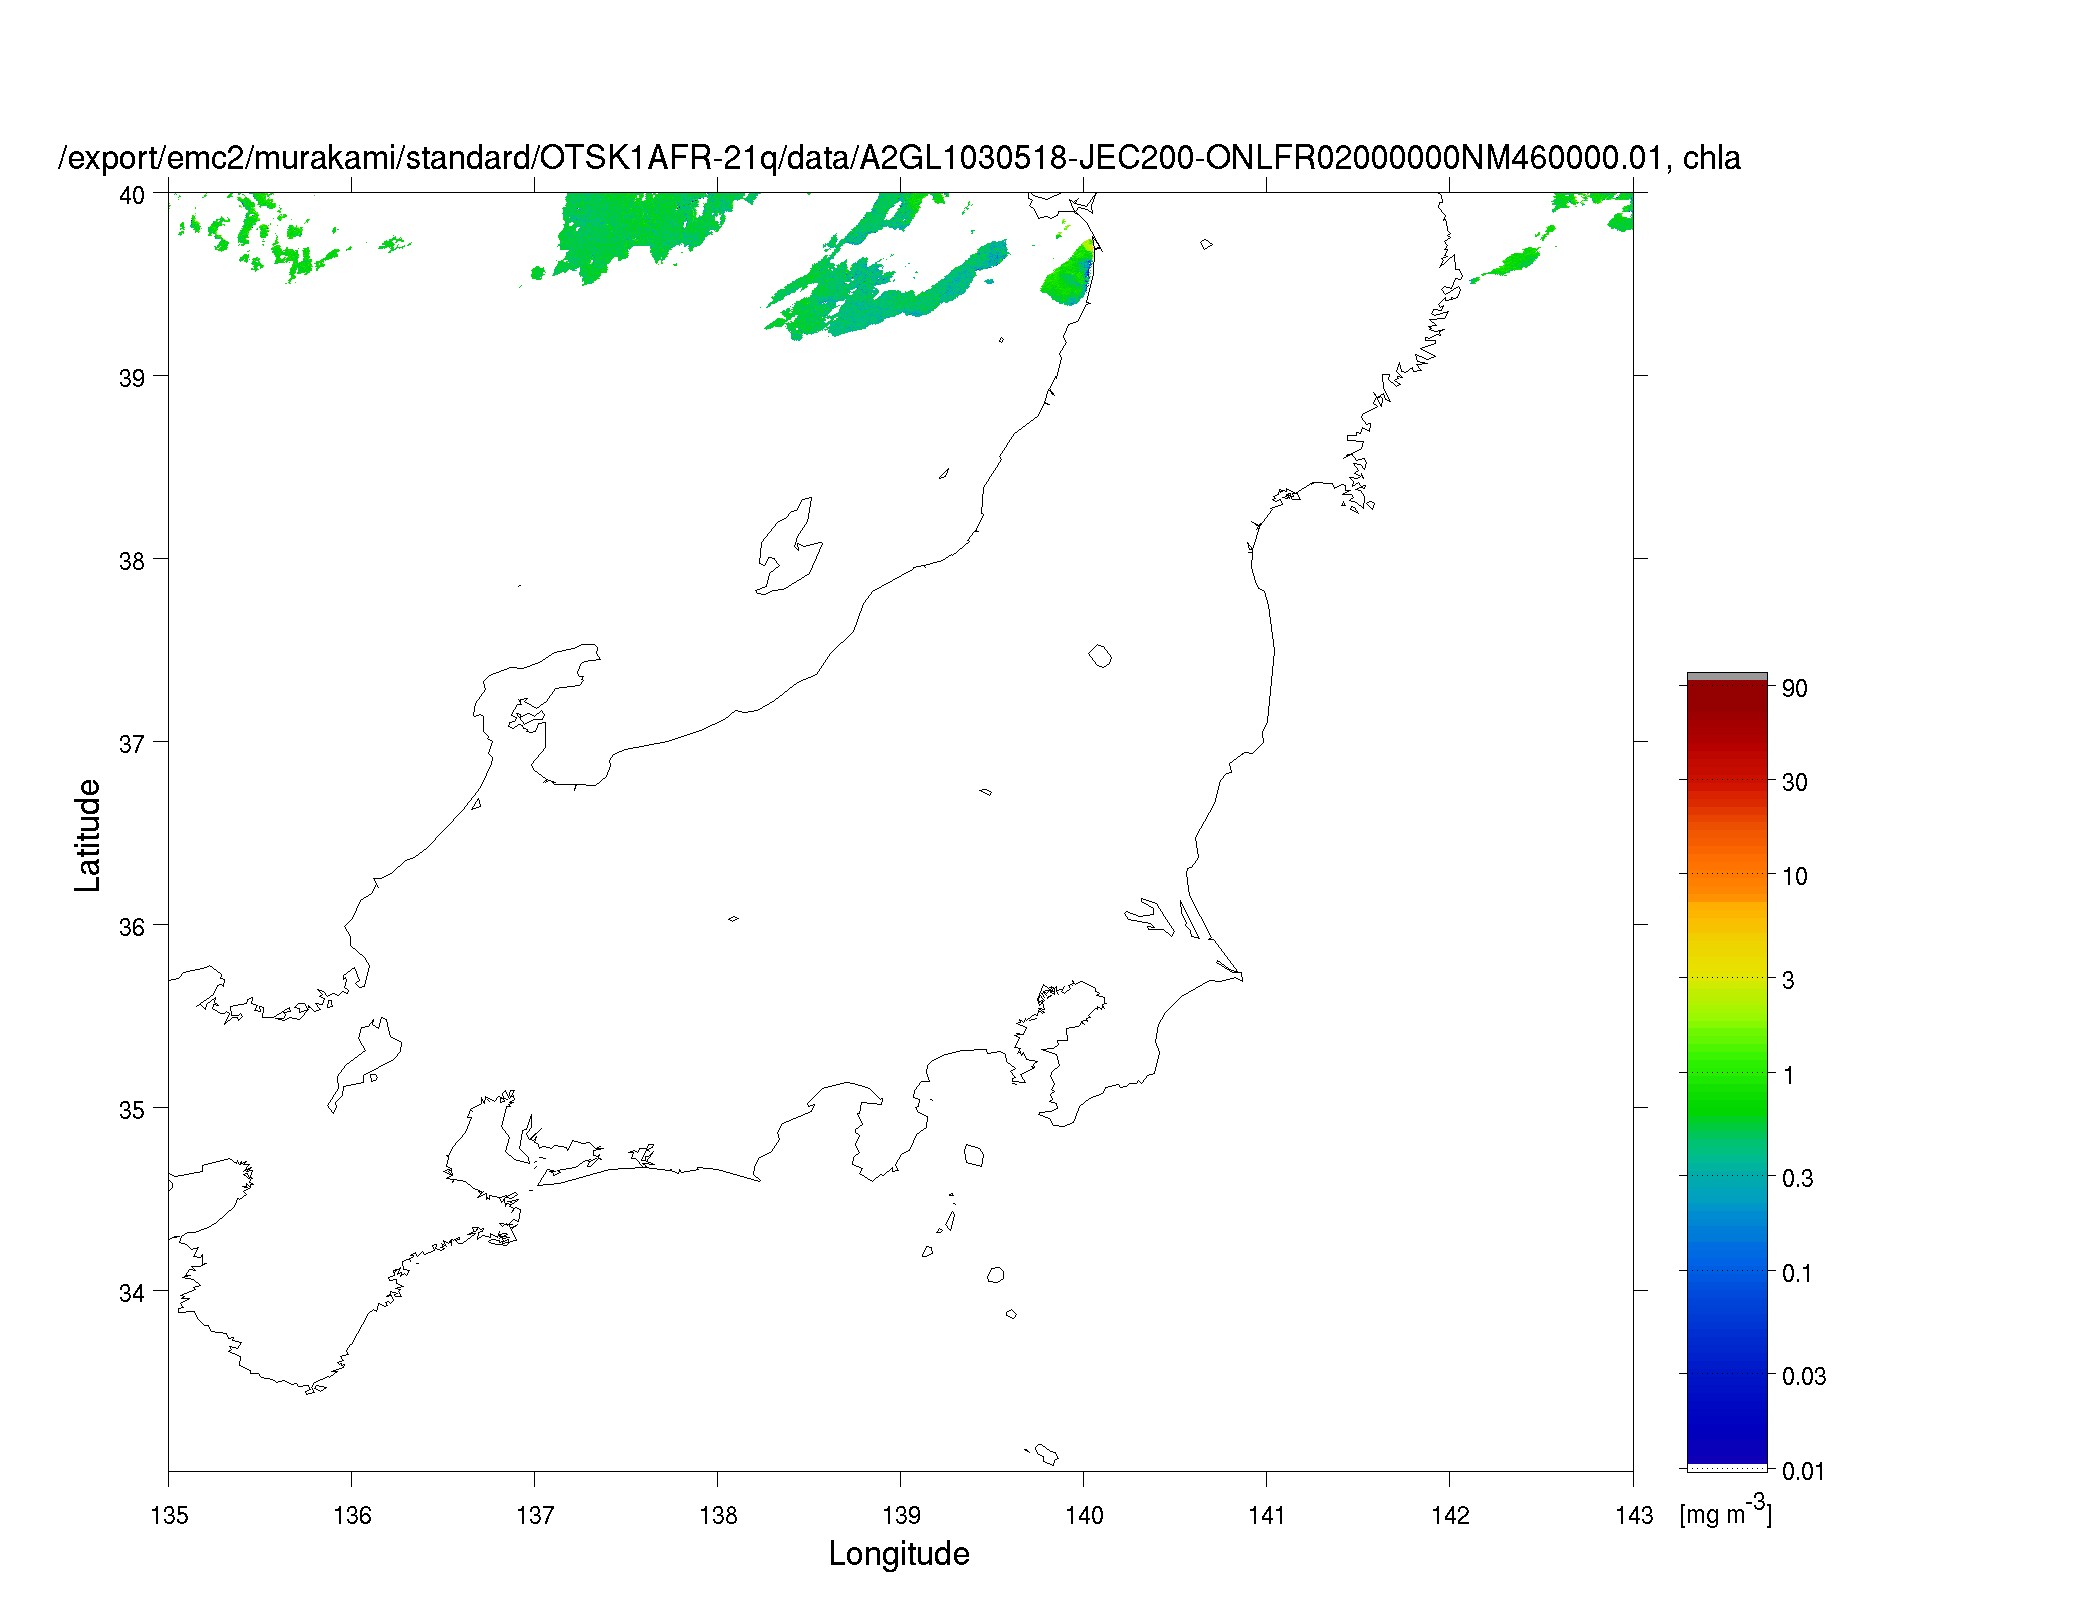
Task: Click longitude tick label 143
Action: pyautogui.click(x=1634, y=1515)
